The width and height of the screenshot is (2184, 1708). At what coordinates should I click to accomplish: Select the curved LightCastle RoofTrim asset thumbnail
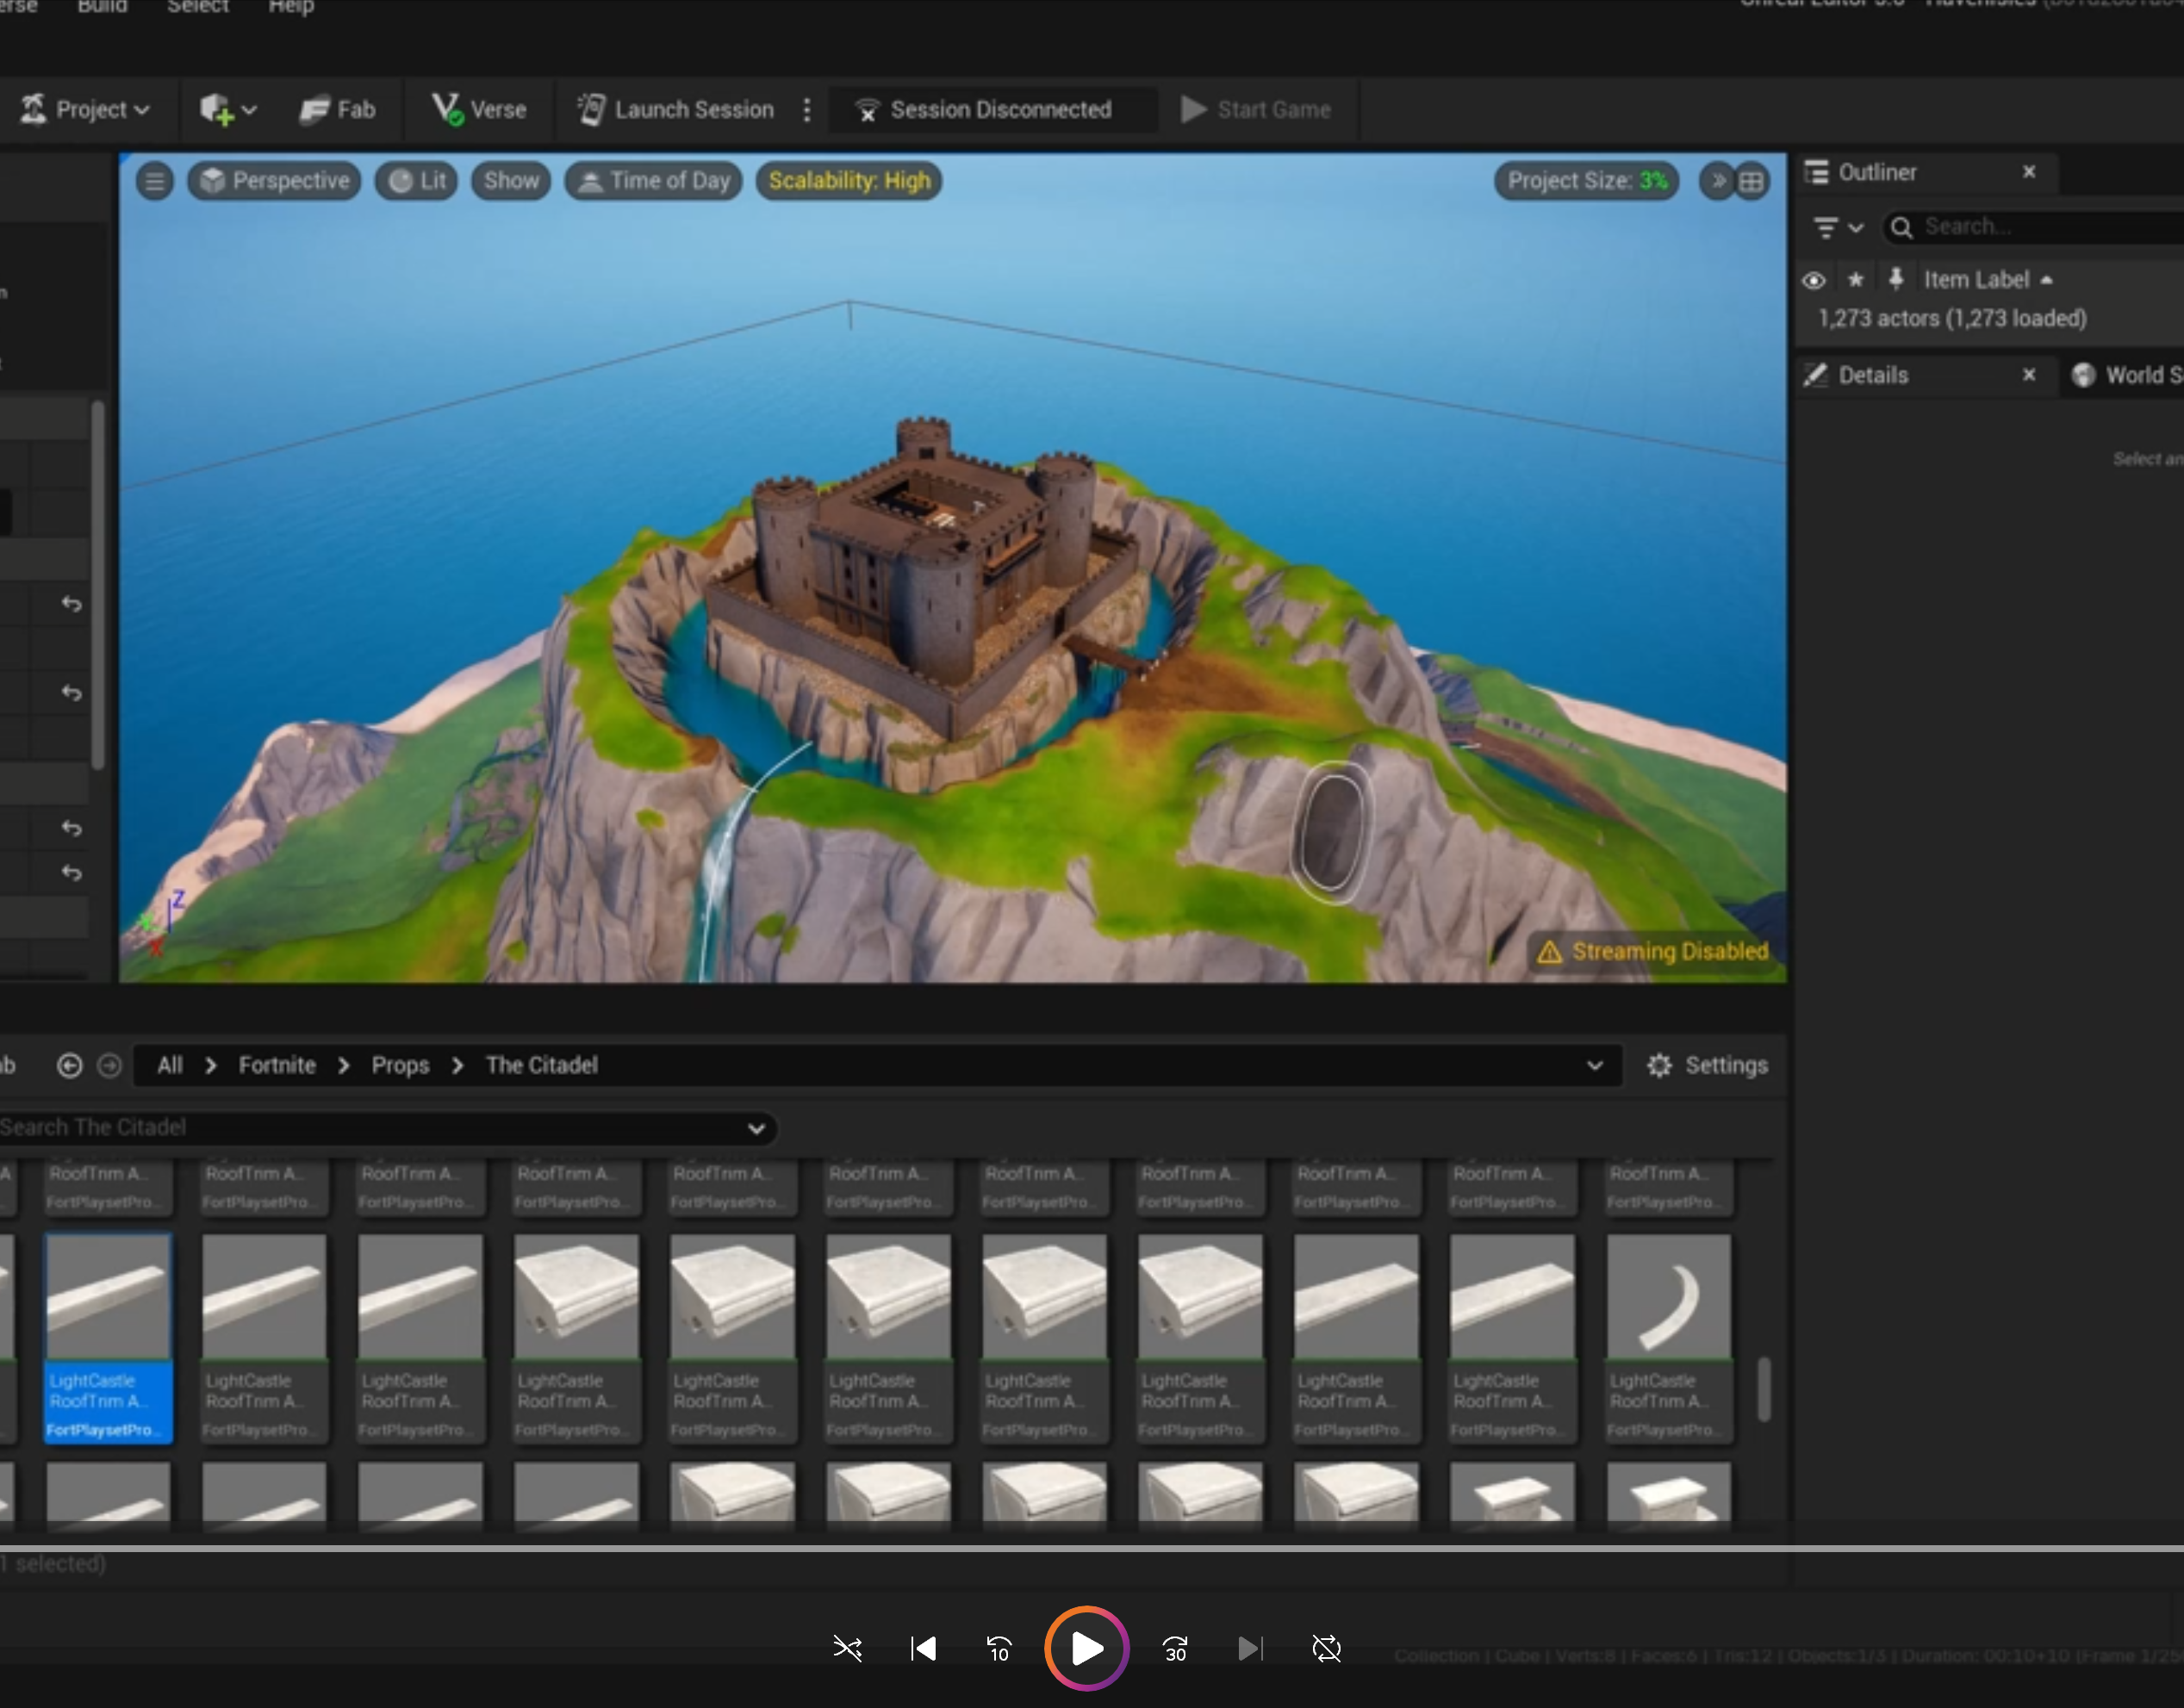coord(1668,1296)
